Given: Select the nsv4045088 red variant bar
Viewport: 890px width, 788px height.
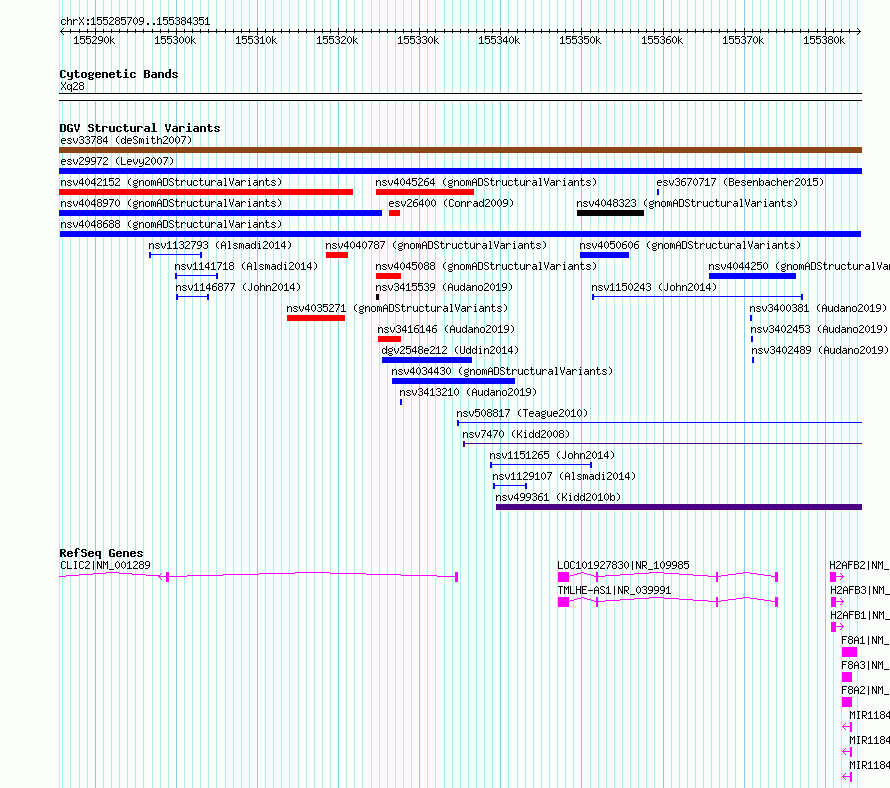Looking at the screenshot, I should pyautogui.click(x=388, y=276).
